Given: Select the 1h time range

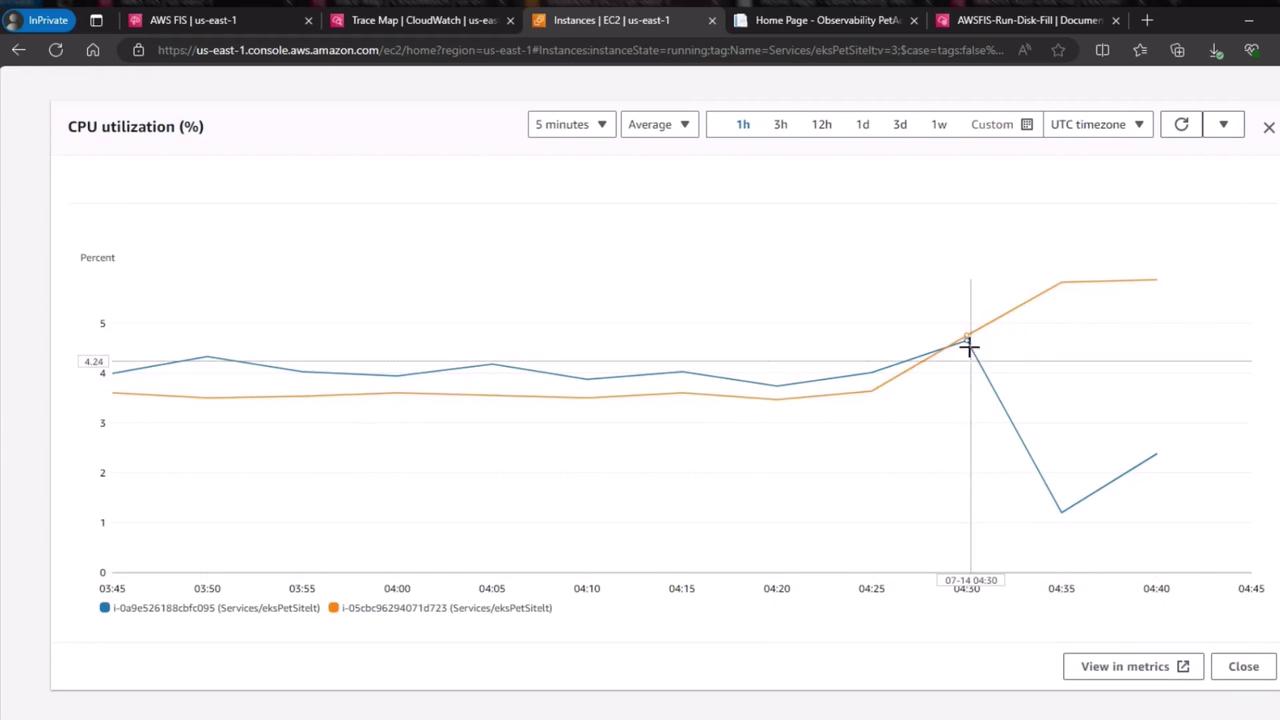Looking at the screenshot, I should coord(743,125).
